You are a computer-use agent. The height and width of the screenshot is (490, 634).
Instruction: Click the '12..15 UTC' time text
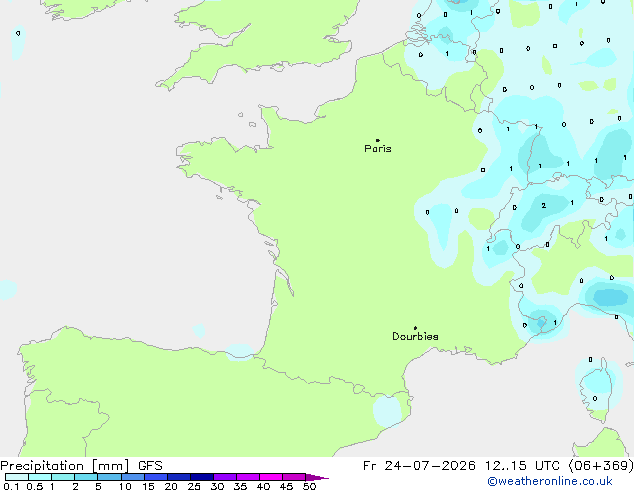(x=522, y=466)
